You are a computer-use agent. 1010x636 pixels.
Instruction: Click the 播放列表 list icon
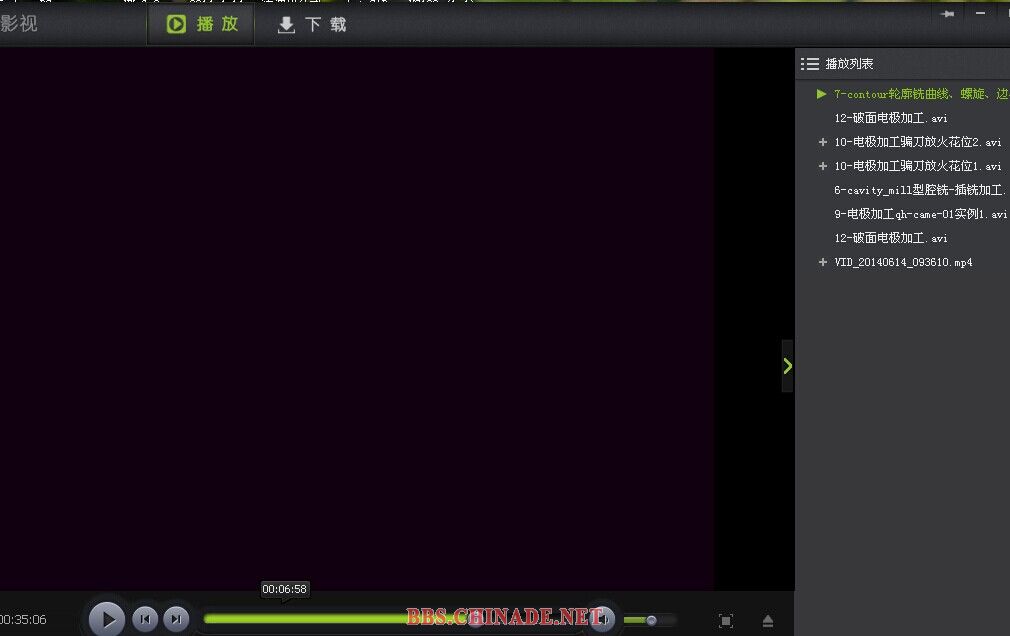point(810,64)
